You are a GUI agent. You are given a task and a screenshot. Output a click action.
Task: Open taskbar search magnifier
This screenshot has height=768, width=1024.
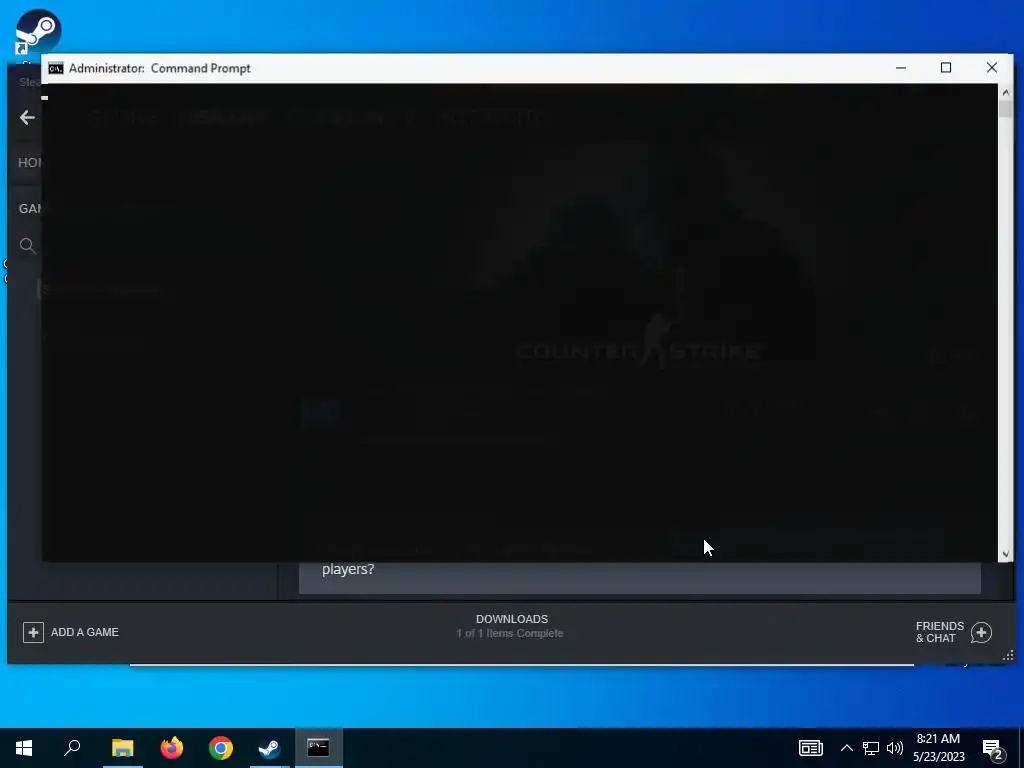tap(72, 748)
